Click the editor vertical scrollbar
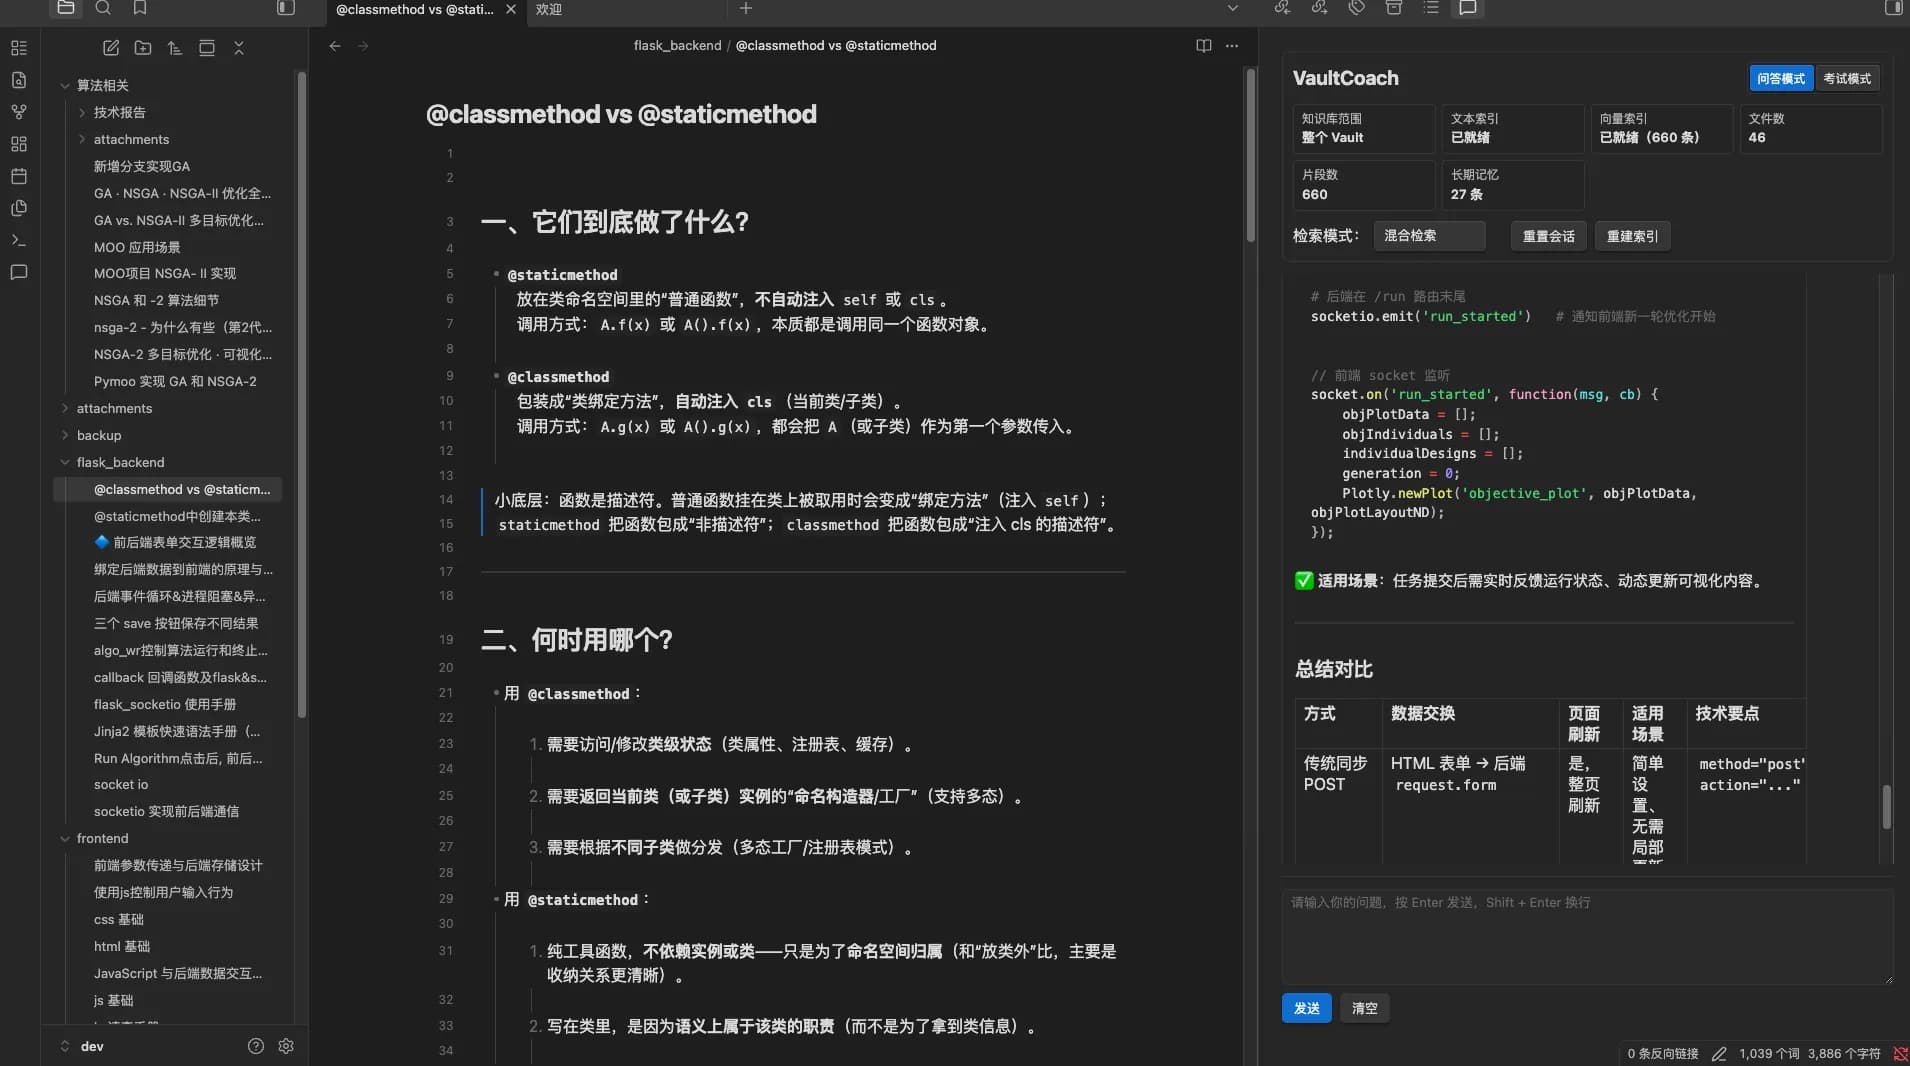The image size is (1910, 1066). pos(1250,155)
